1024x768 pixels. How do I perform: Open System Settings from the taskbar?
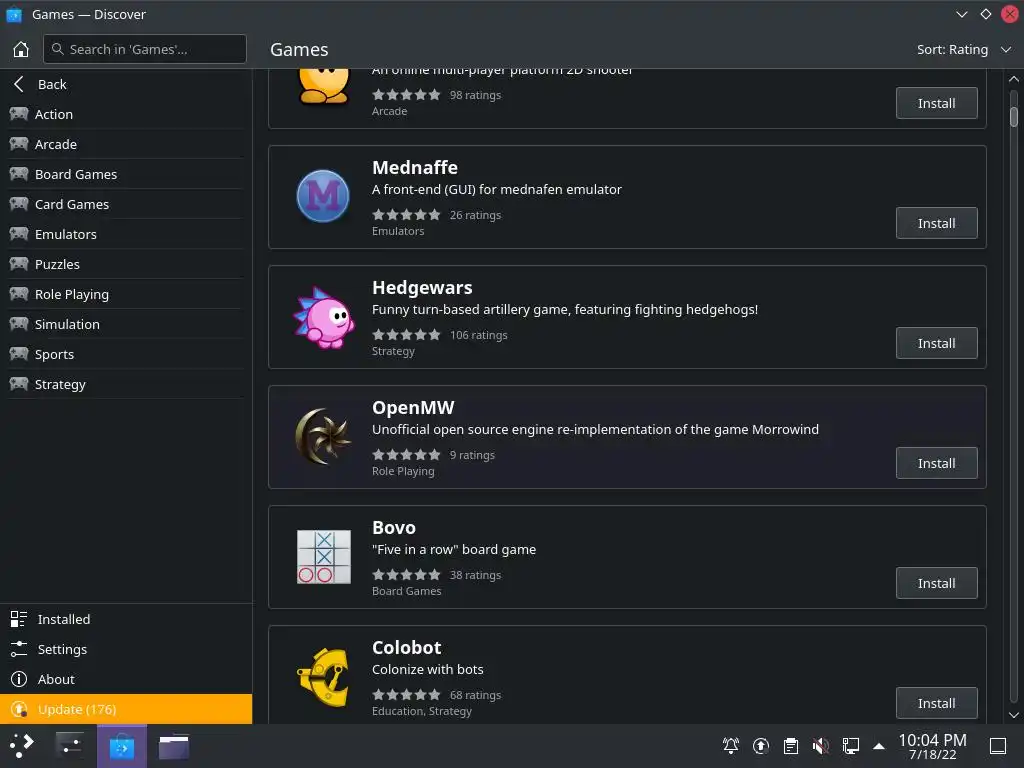click(x=70, y=746)
